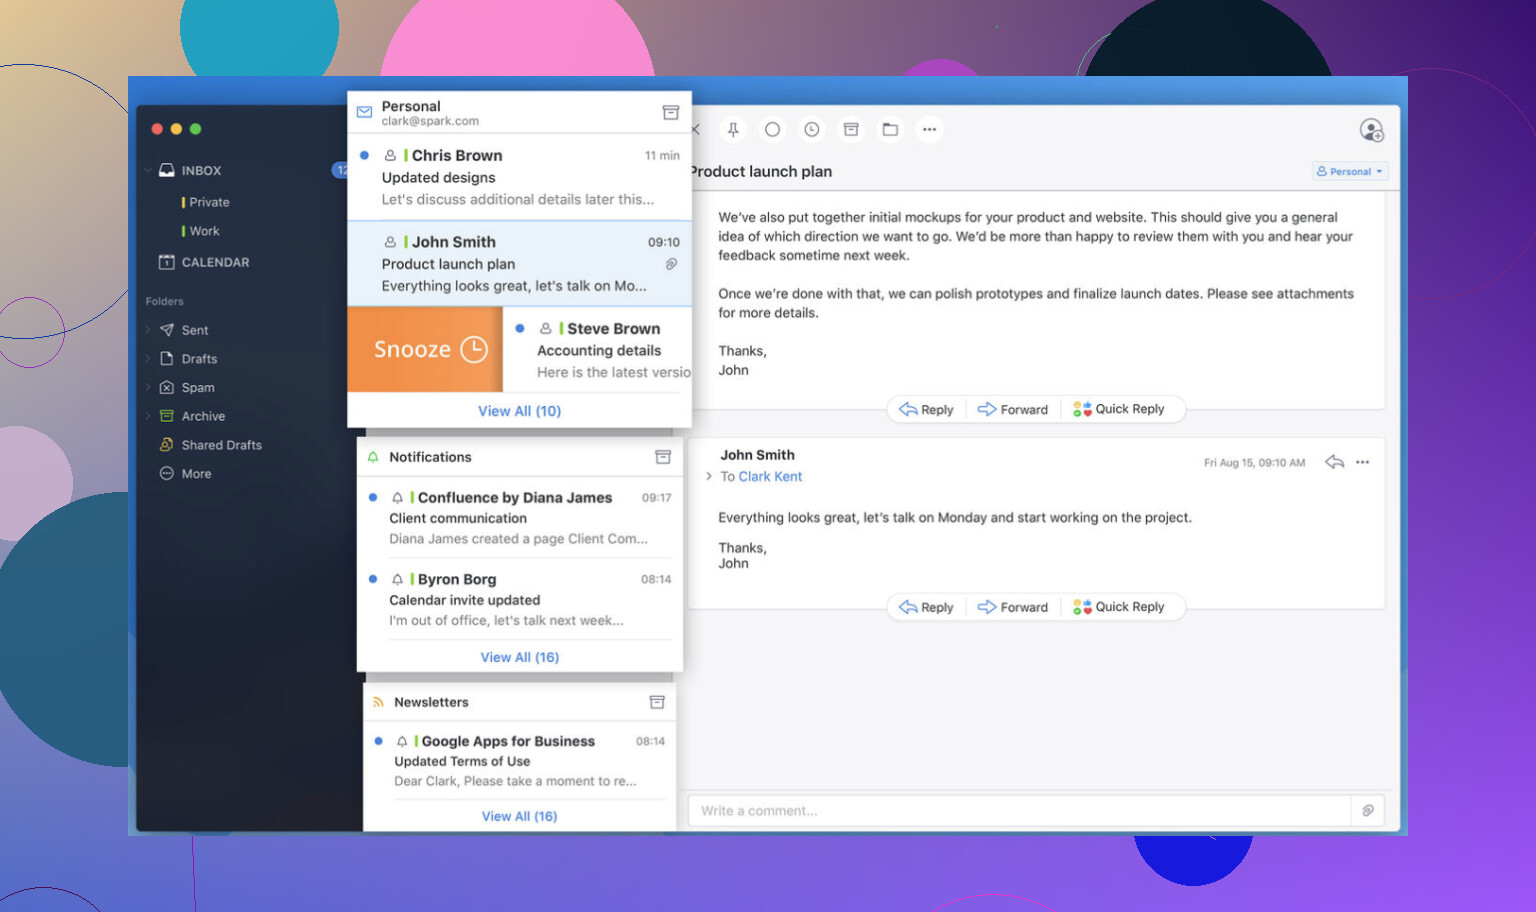Close email view with X icon
This screenshot has width=1536, height=912.
[695, 129]
